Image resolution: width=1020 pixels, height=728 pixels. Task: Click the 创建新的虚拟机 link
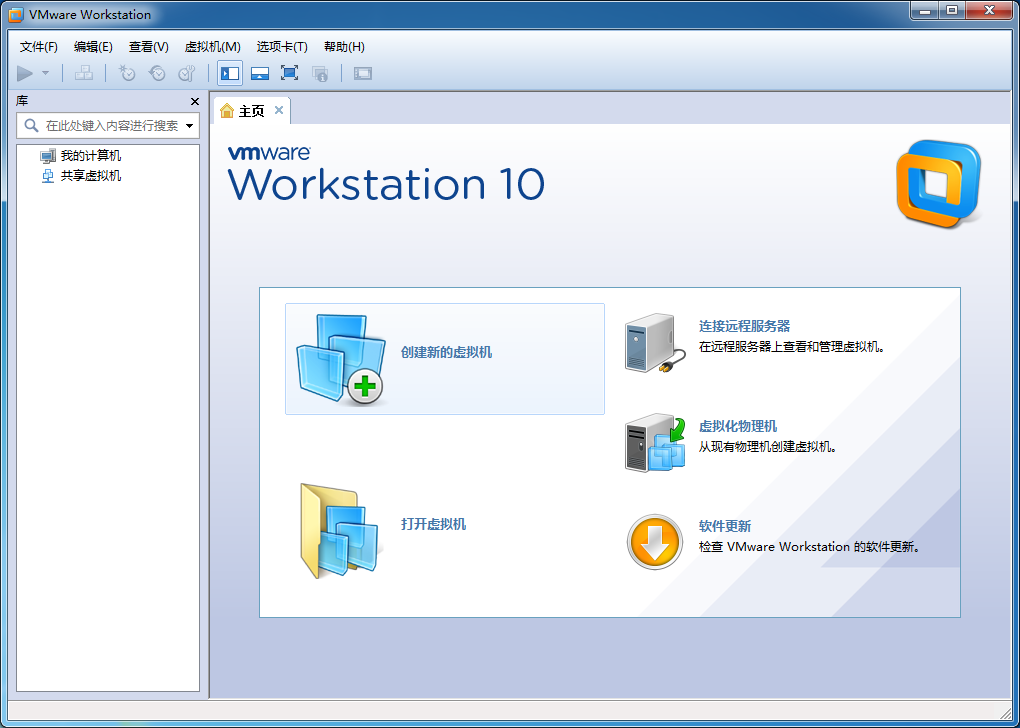click(x=446, y=353)
